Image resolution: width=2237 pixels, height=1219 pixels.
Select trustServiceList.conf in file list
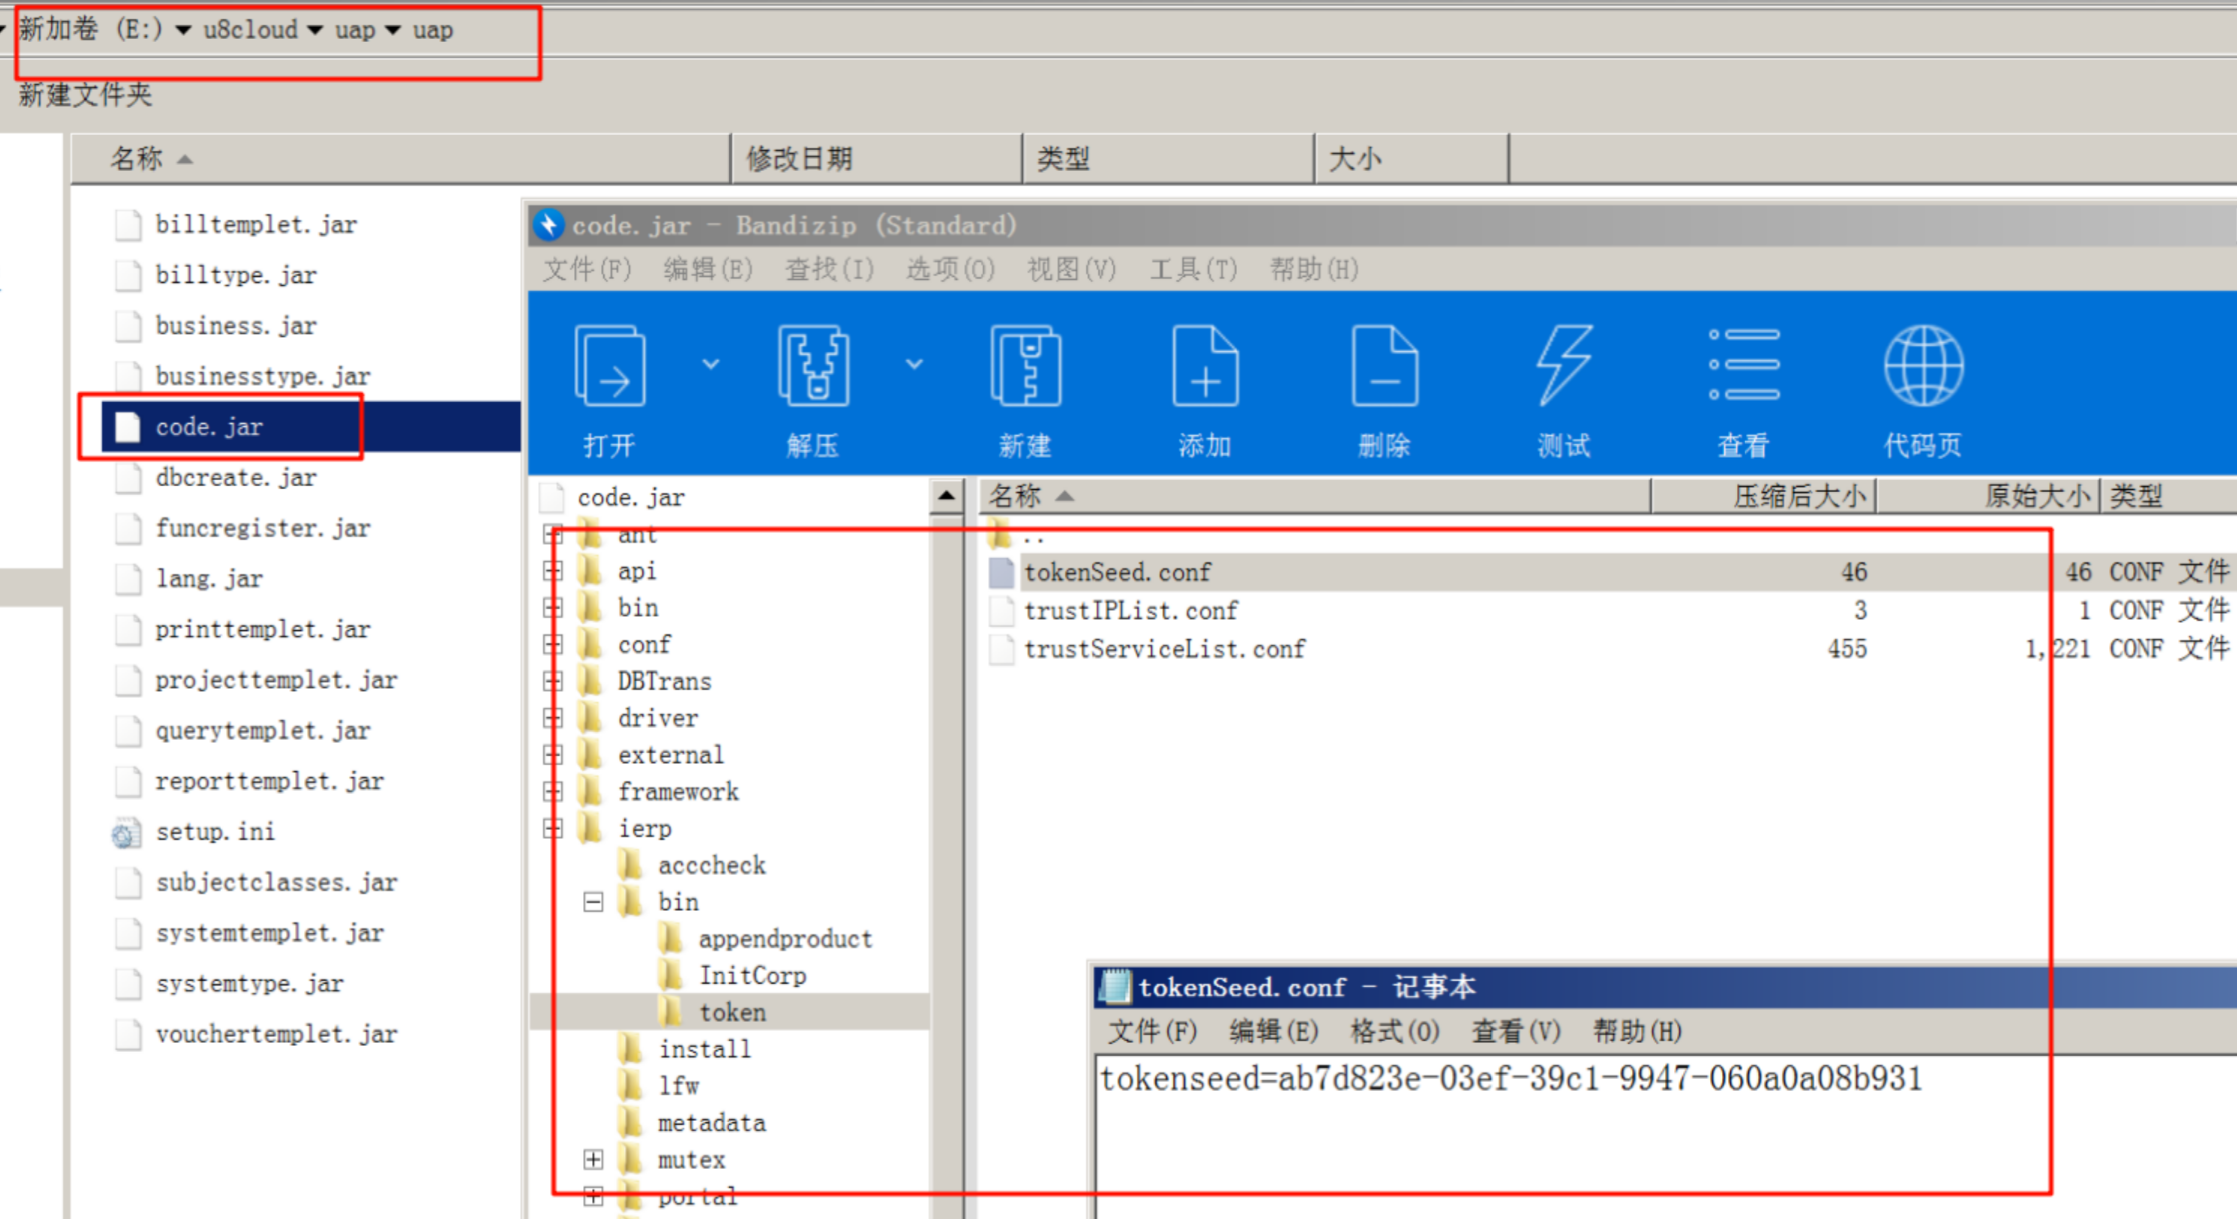coord(1164,649)
